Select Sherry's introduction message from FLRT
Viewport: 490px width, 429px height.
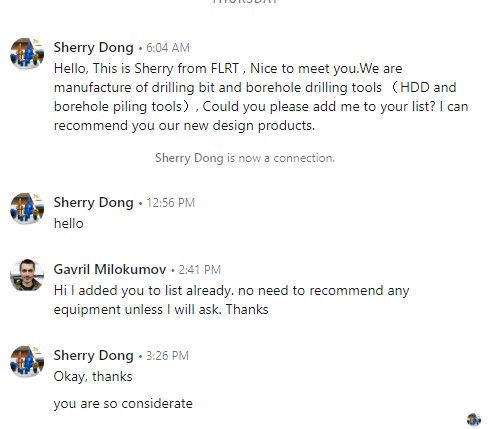pyautogui.click(x=261, y=97)
